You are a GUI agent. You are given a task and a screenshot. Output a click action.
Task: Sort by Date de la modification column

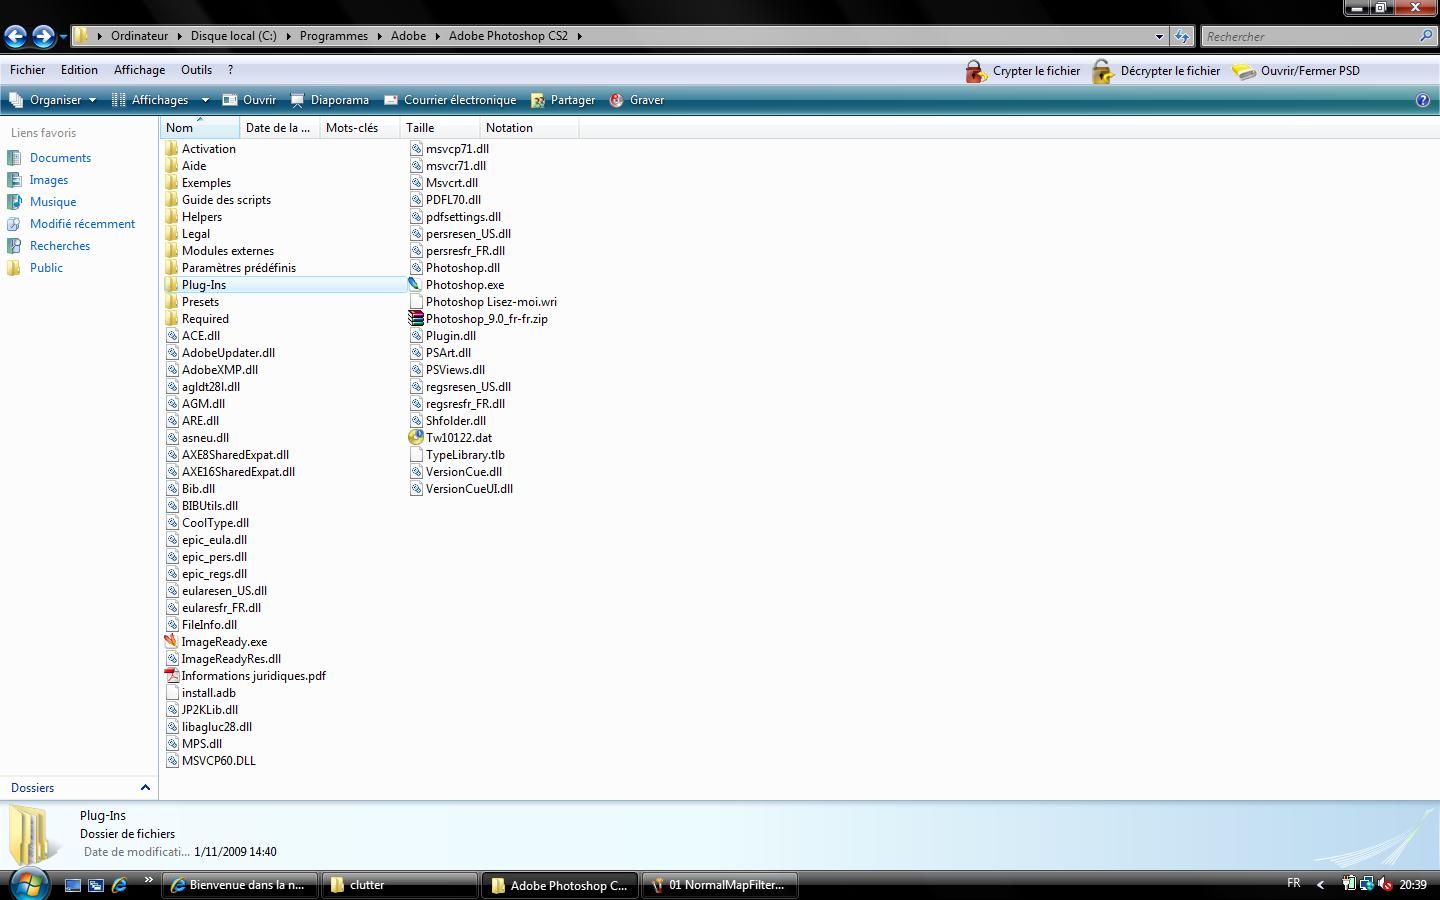(279, 128)
